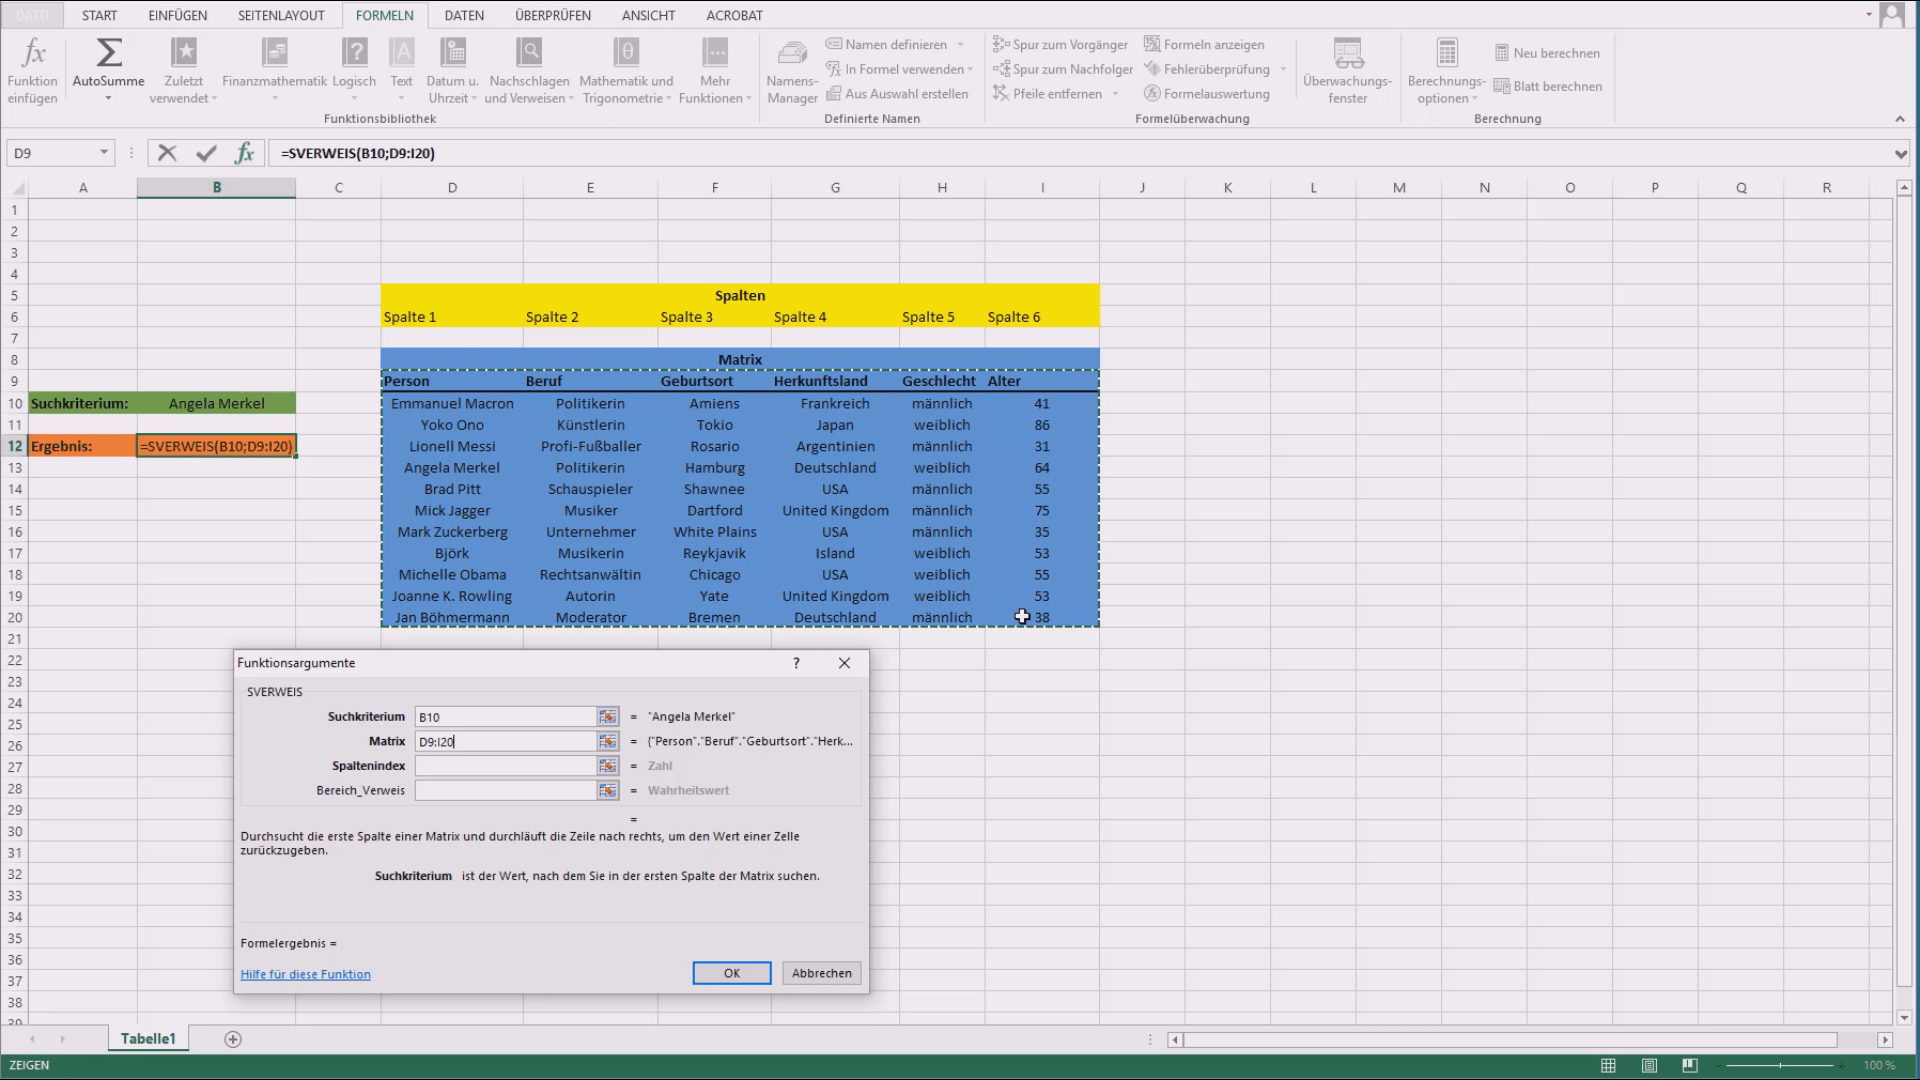Click the Bereich_Verweis input field
This screenshot has height=1080, width=1920.
pyautogui.click(x=505, y=790)
